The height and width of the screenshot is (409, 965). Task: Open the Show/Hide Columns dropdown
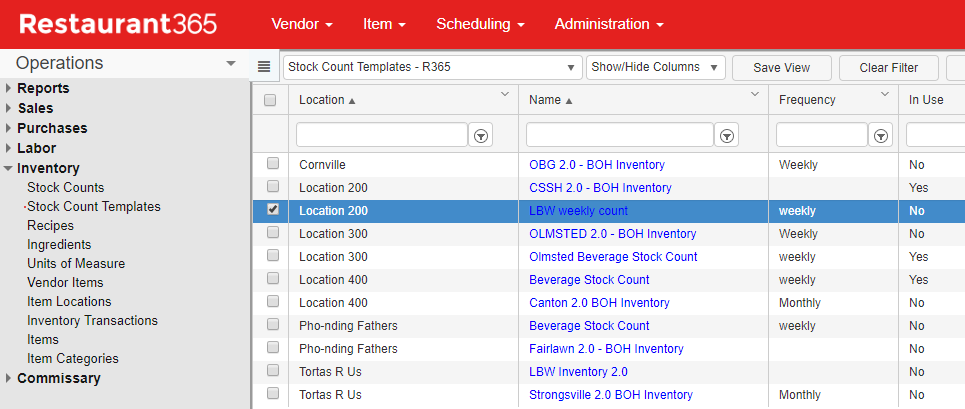tap(656, 68)
